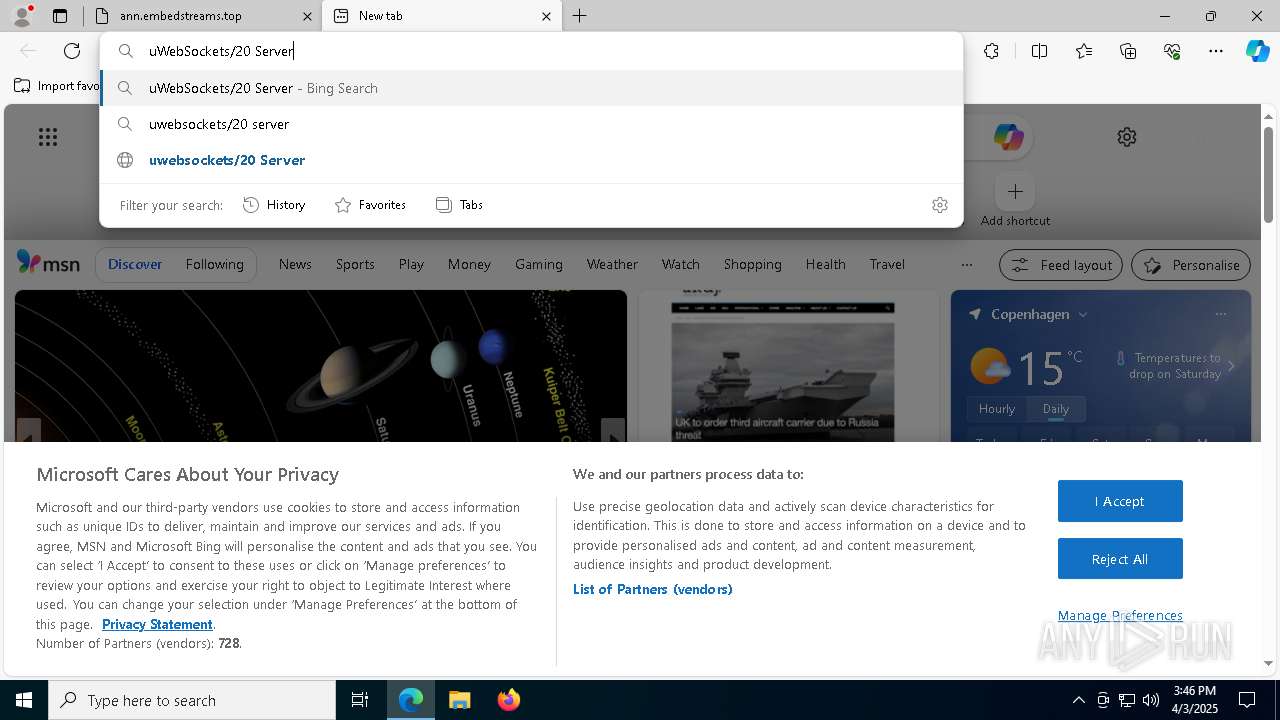Open the Manage Preferences link
This screenshot has height=720, width=1280.
1120,615
